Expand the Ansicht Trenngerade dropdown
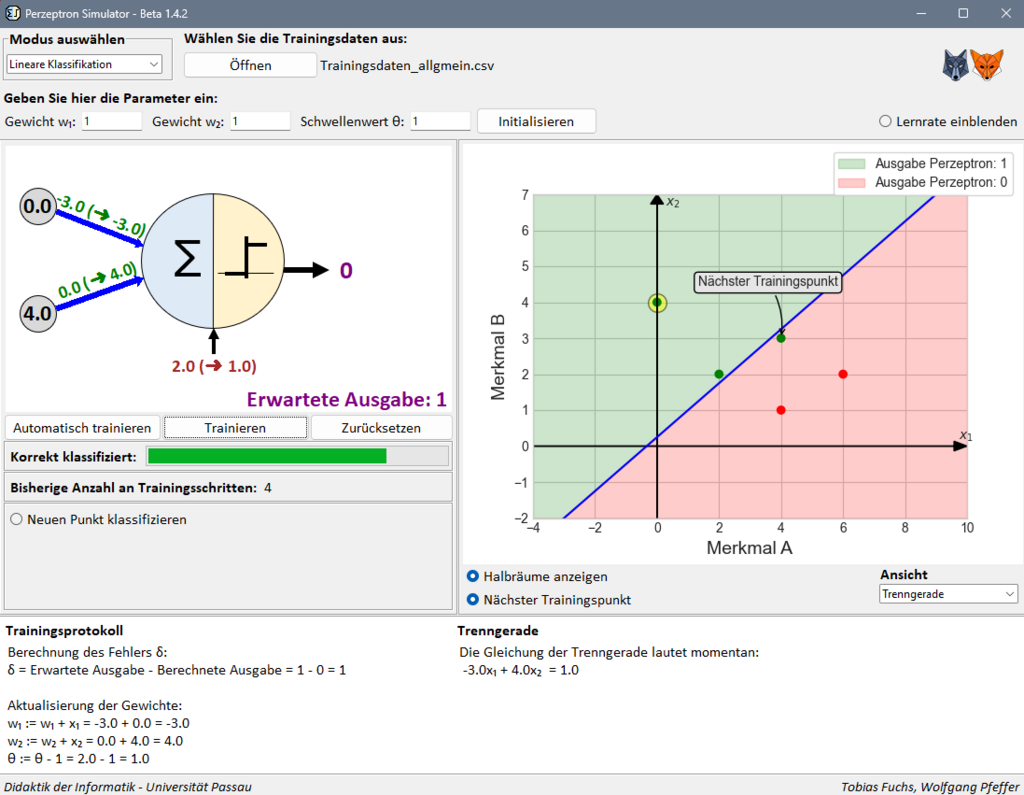Screen dimensions: 1024x795 pos(948,594)
